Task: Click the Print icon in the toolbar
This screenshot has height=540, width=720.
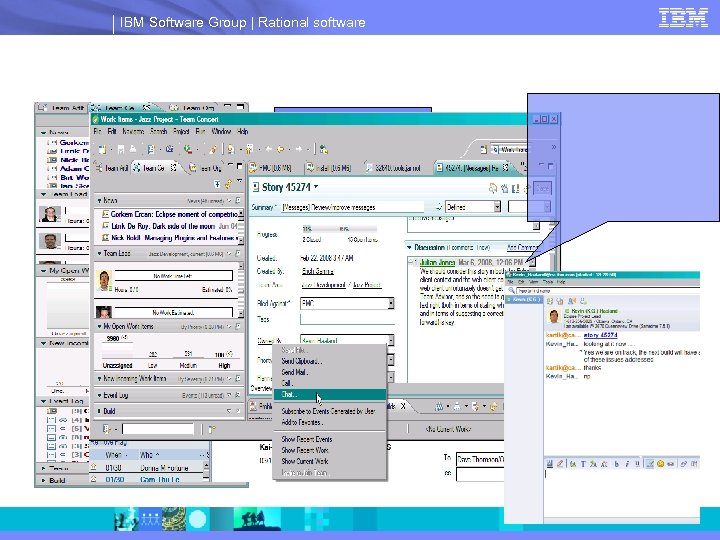Action: tap(133, 149)
